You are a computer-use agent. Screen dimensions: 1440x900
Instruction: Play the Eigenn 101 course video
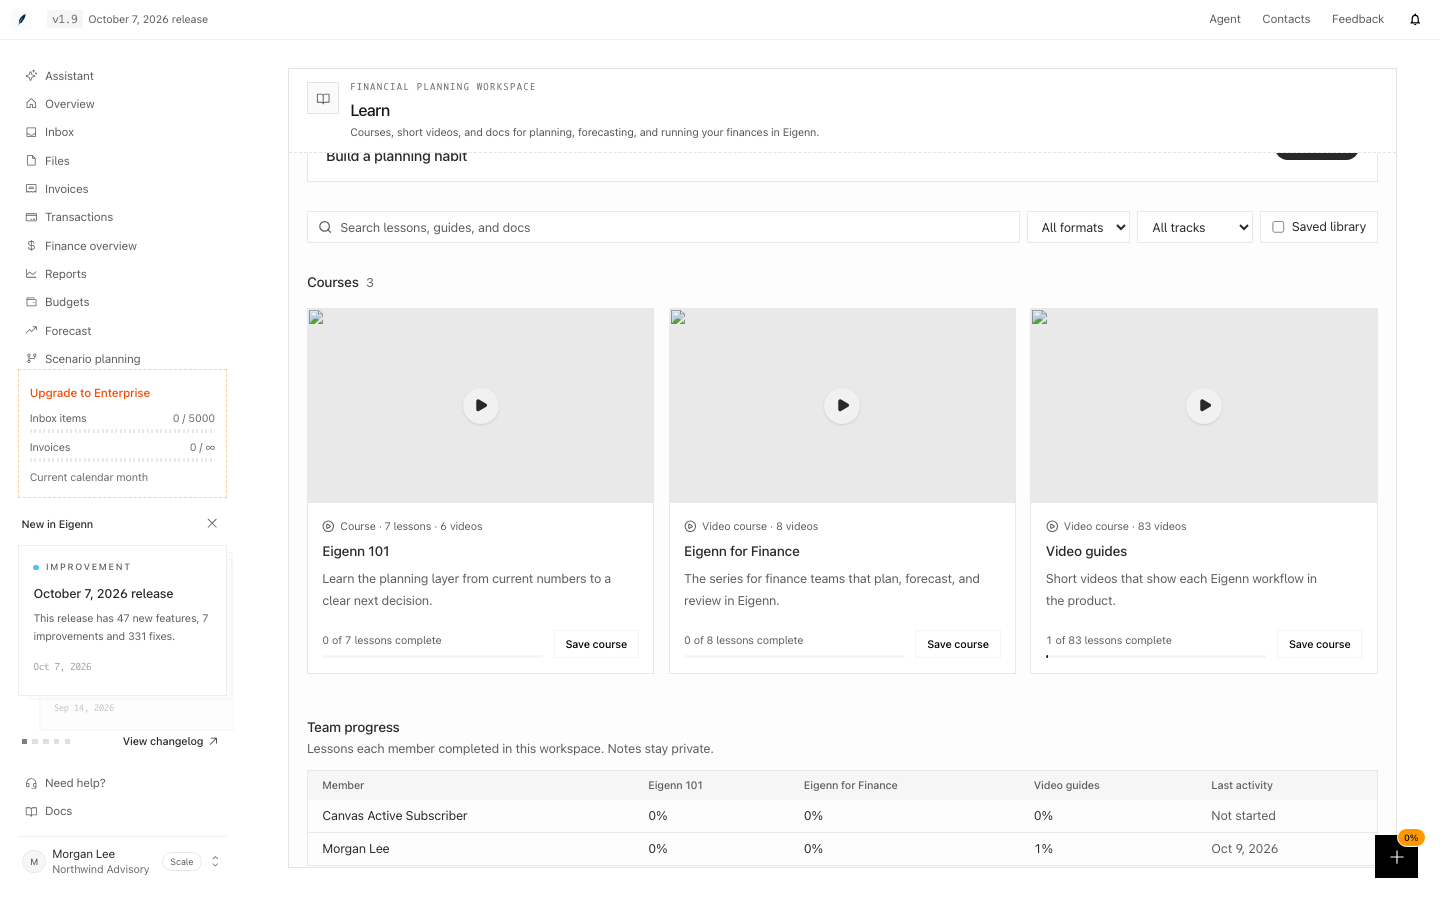pos(481,406)
